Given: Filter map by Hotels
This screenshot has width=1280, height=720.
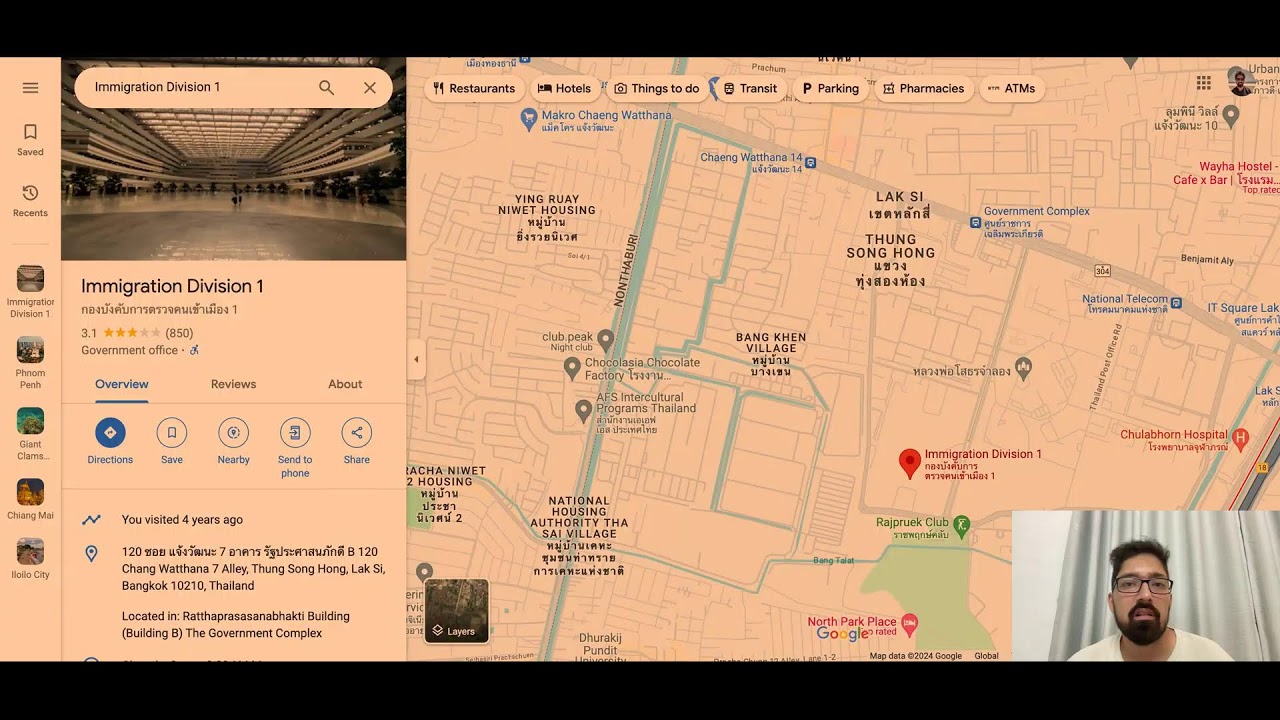Looking at the screenshot, I should point(564,89).
